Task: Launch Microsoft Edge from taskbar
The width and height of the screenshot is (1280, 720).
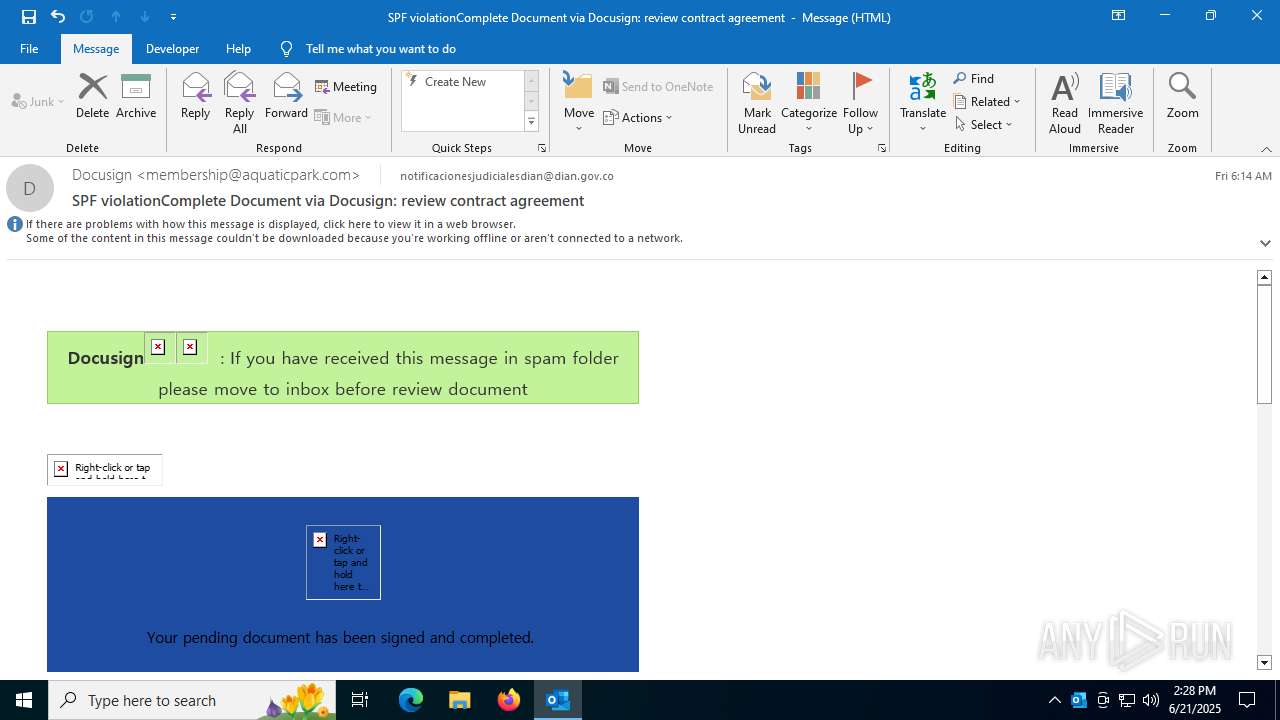Action: click(x=411, y=700)
